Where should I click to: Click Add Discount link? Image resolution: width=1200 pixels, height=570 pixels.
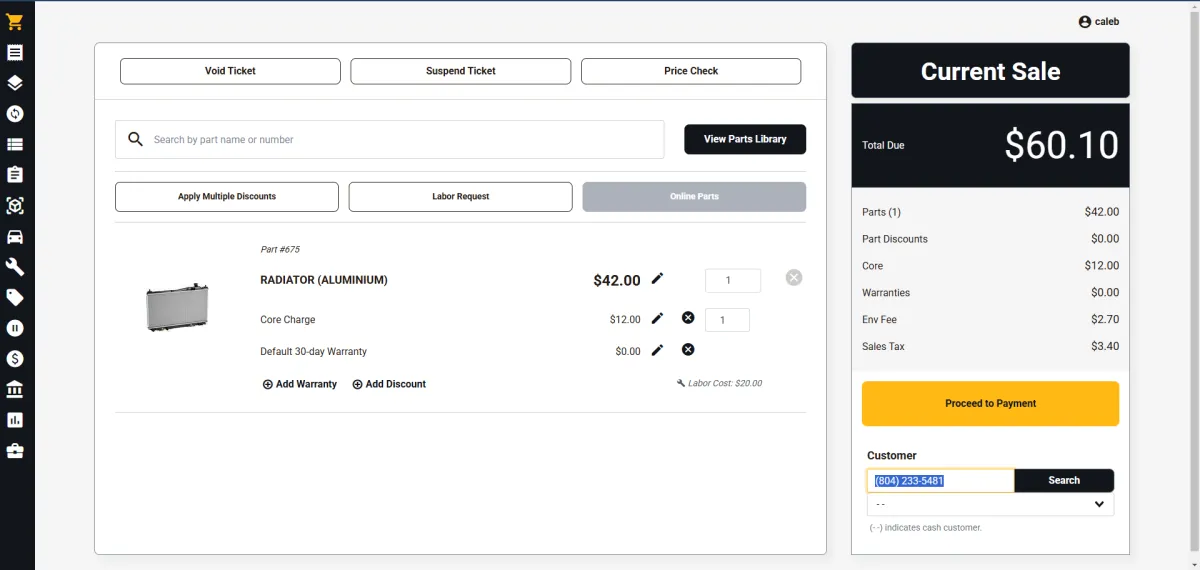[389, 384]
